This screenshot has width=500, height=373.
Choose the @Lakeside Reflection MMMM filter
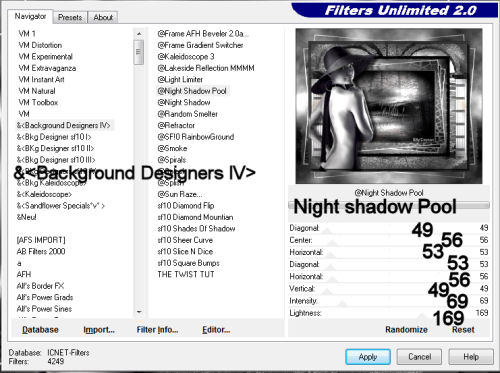click(x=206, y=68)
